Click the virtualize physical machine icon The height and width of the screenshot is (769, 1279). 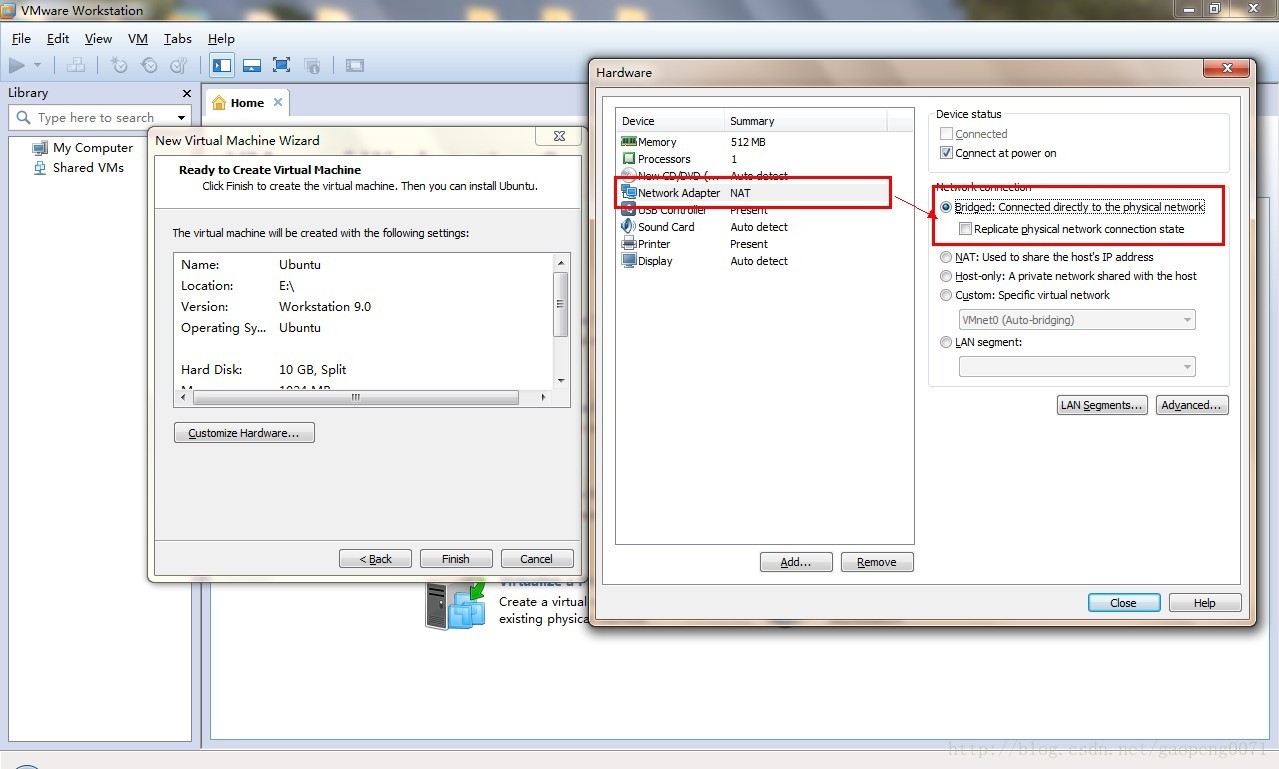click(x=455, y=606)
